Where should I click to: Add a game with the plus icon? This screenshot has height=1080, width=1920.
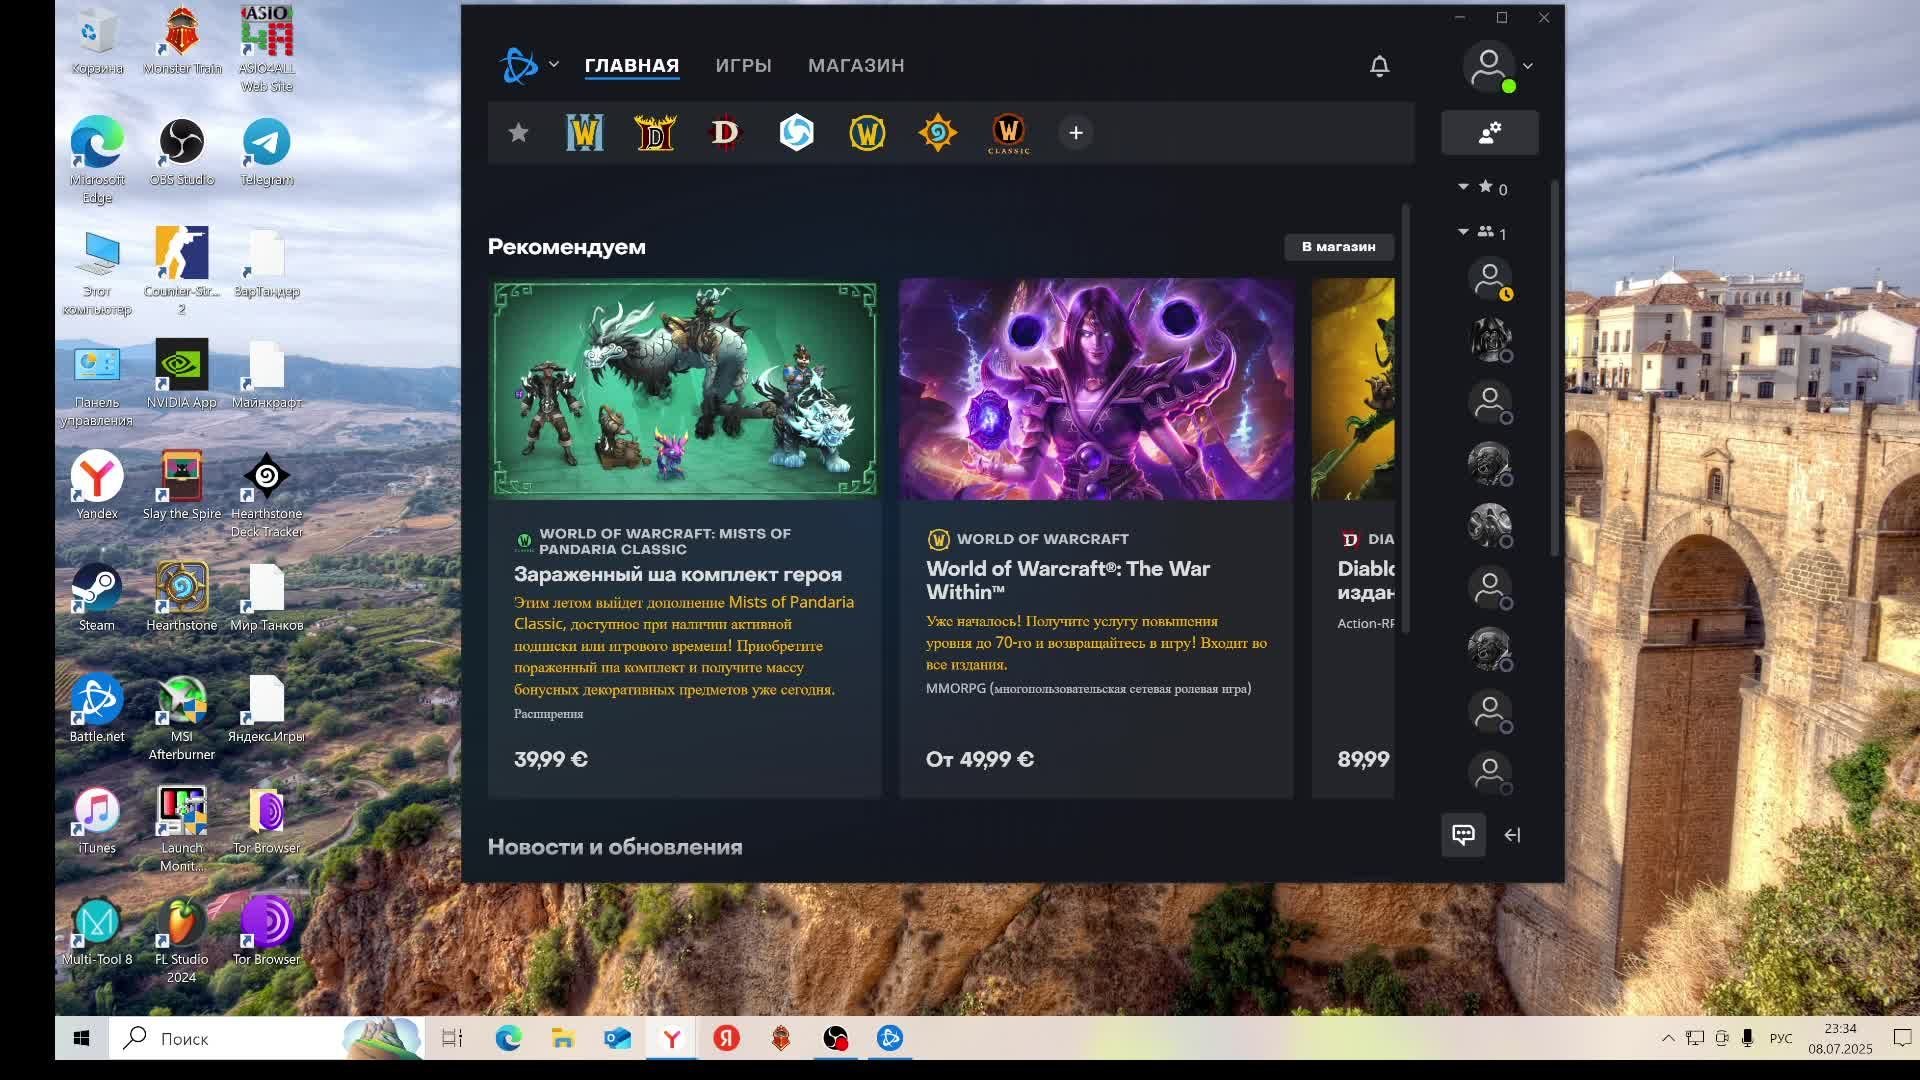[x=1076, y=133]
